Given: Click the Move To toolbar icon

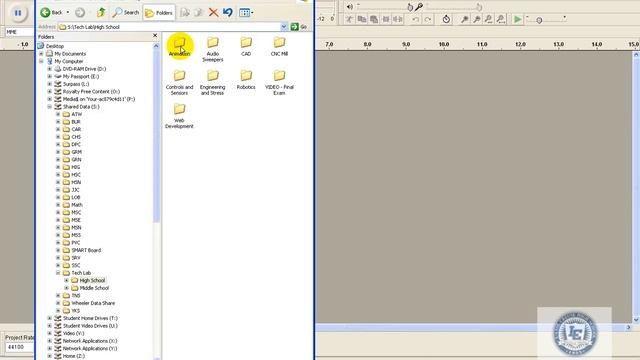Looking at the screenshot, I should click(x=185, y=13).
